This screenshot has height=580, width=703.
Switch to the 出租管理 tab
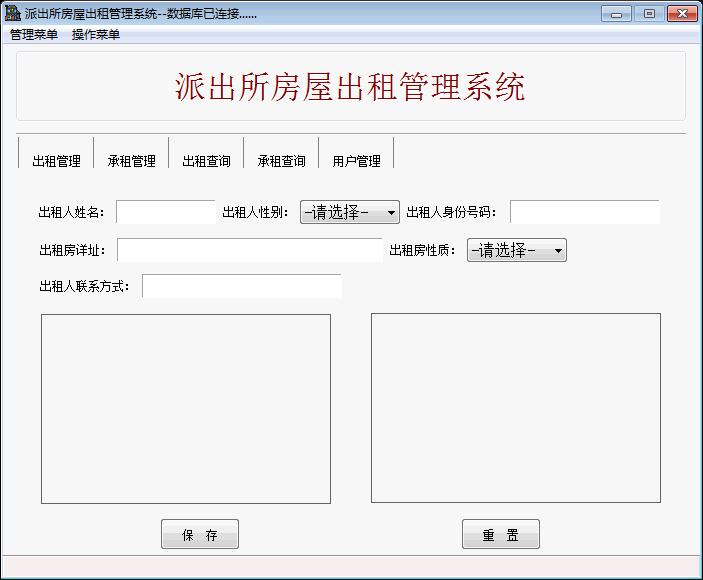click(56, 160)
